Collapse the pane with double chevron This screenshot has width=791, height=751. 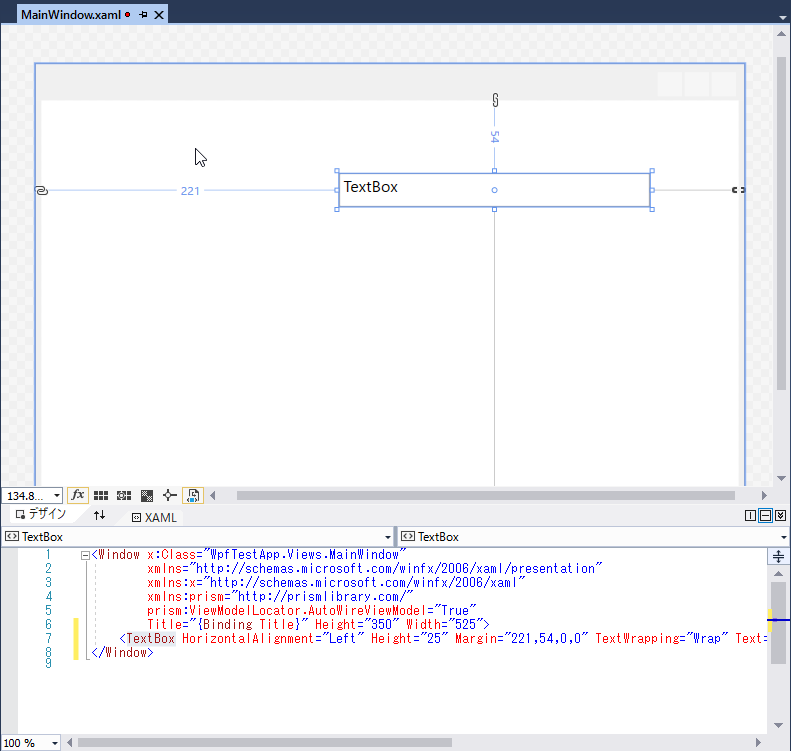pyautogui.click(x=780, y=515)
